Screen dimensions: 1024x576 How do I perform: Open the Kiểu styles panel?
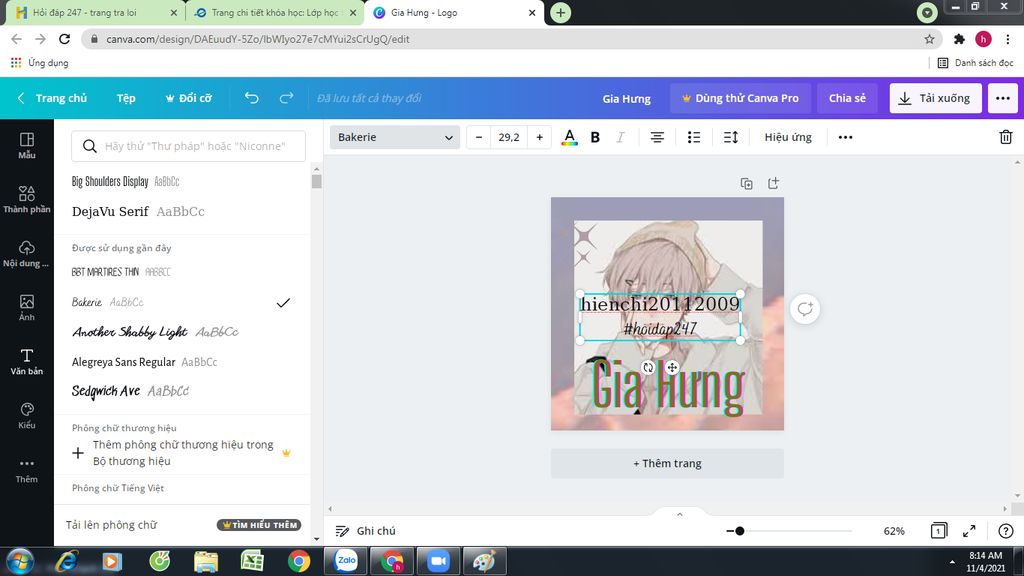[27, 415]
